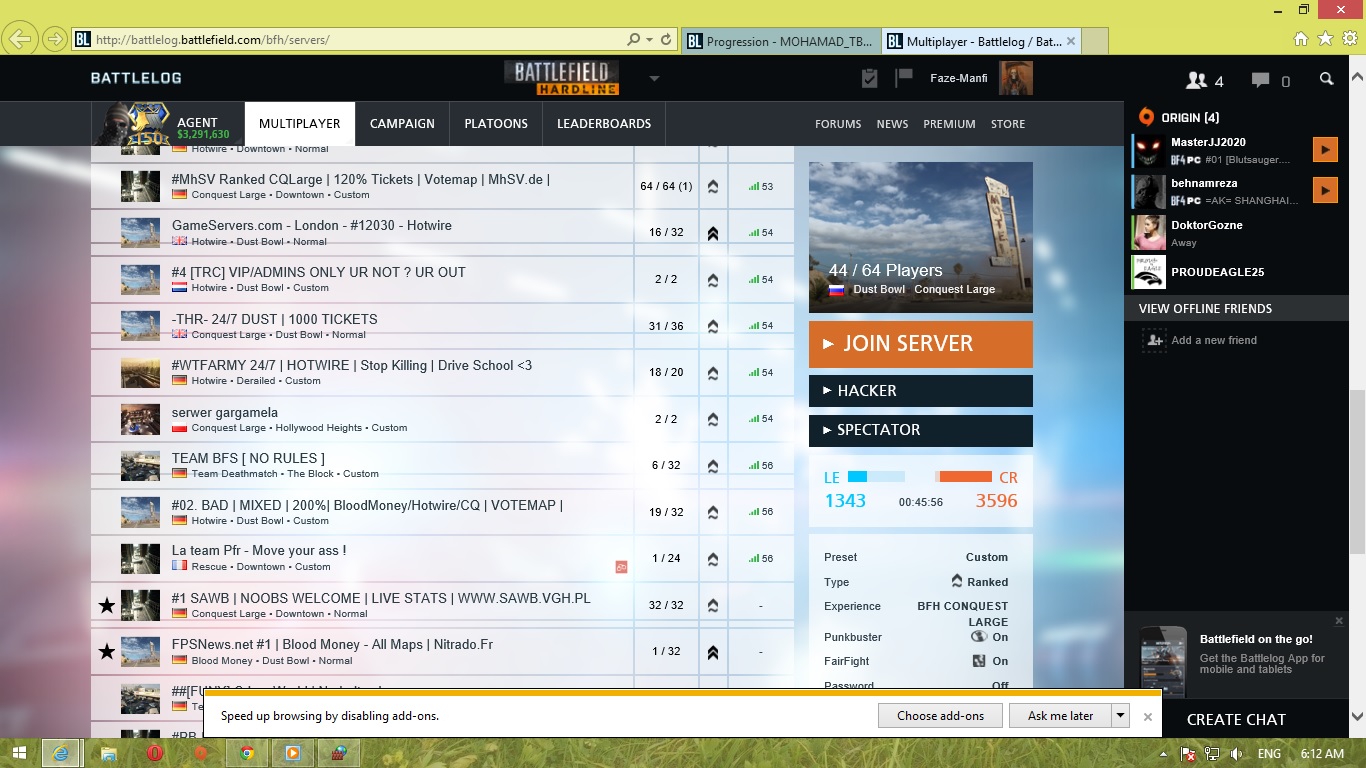
Task: Click the flag icon beside Faze-Manfi
Action: (904, 78)
